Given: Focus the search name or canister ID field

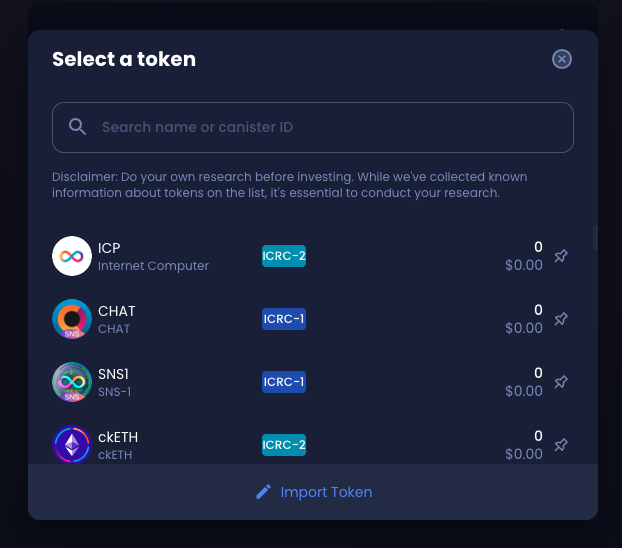Looking at the screenshot, I should click(x=313, y=127).
